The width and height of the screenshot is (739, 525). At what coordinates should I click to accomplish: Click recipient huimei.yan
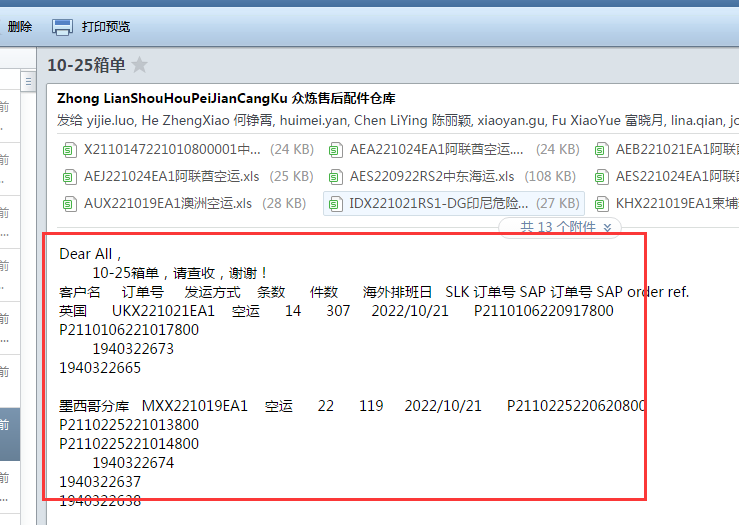click(313, 121)
